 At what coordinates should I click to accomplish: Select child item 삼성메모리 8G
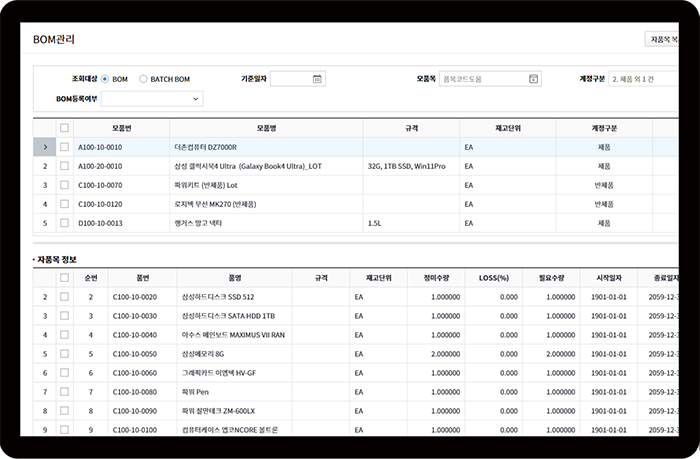203,354
